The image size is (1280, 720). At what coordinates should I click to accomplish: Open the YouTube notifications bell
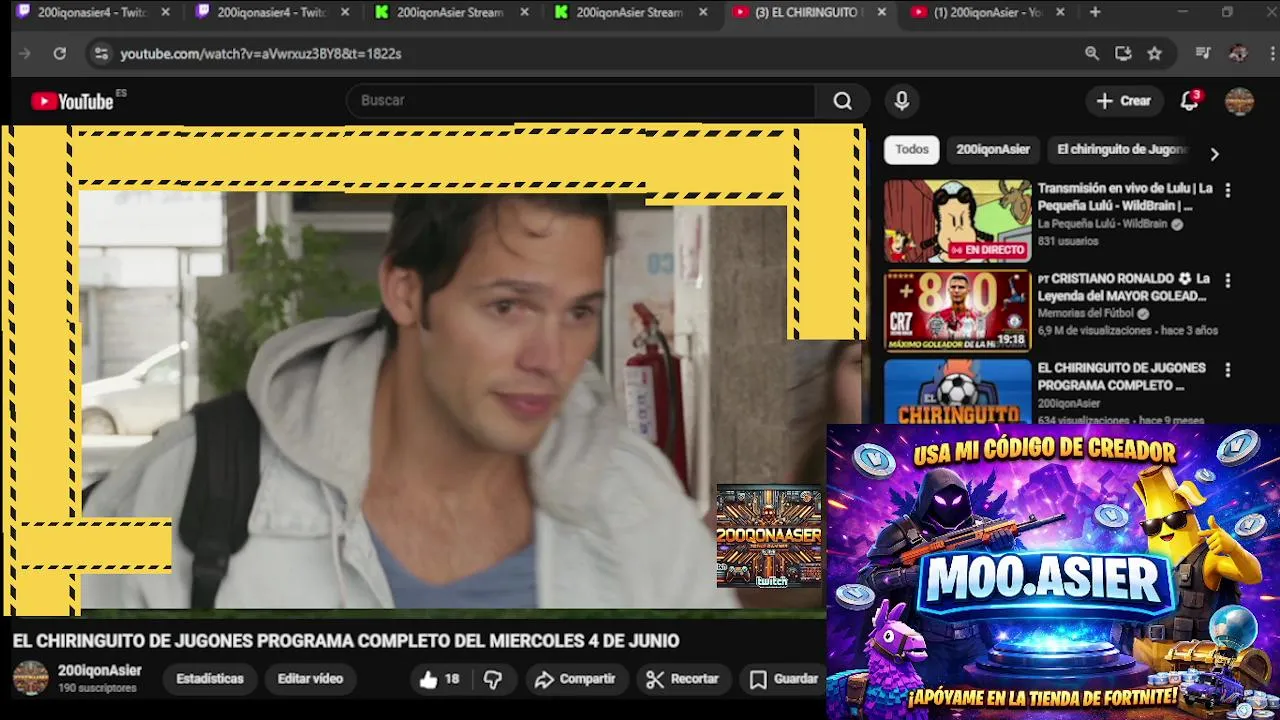[x=1189, y=101]
